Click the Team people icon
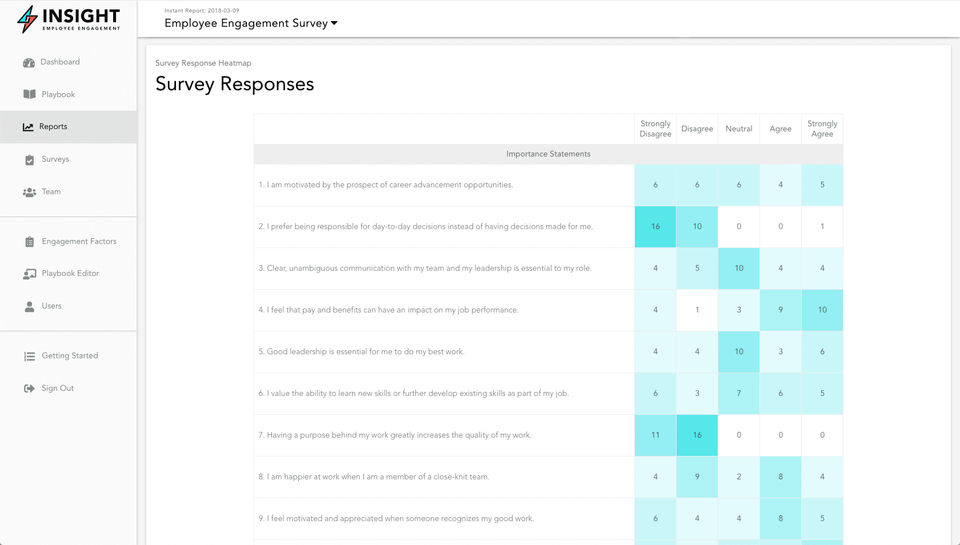 click(x=29, y=192)
